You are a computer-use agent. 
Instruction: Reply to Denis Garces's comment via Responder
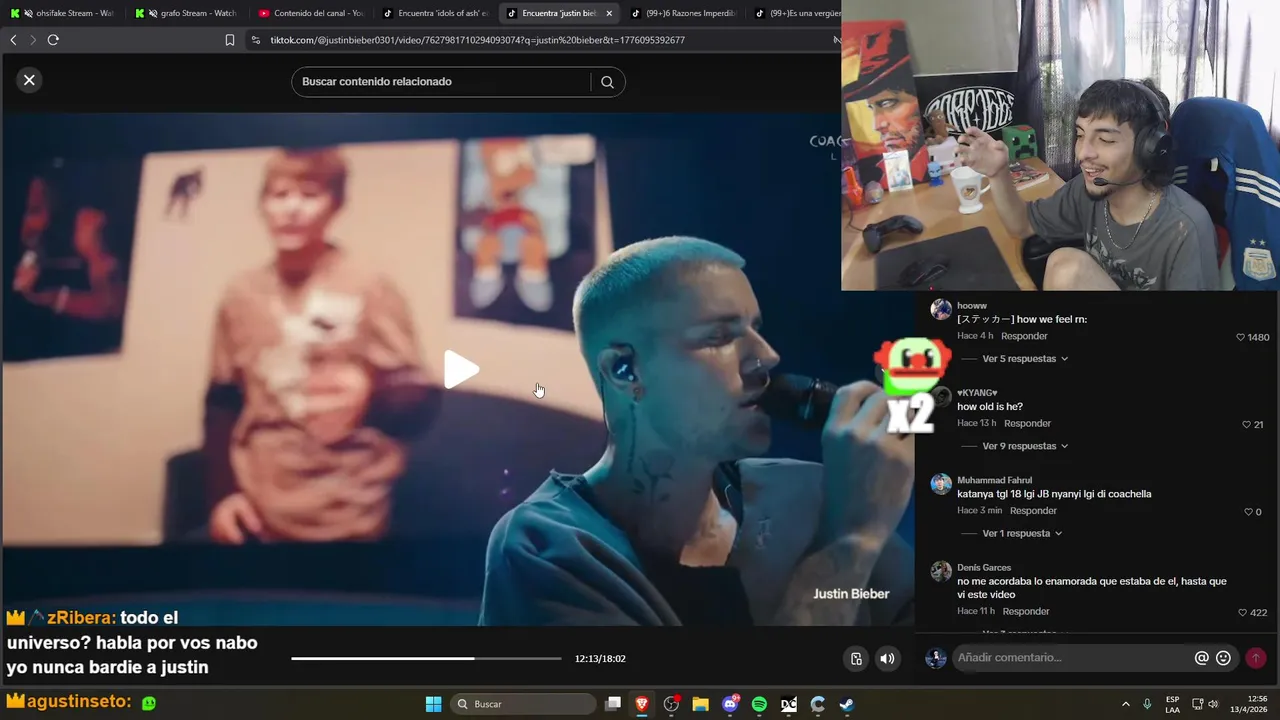click(x=1026, y=611)
